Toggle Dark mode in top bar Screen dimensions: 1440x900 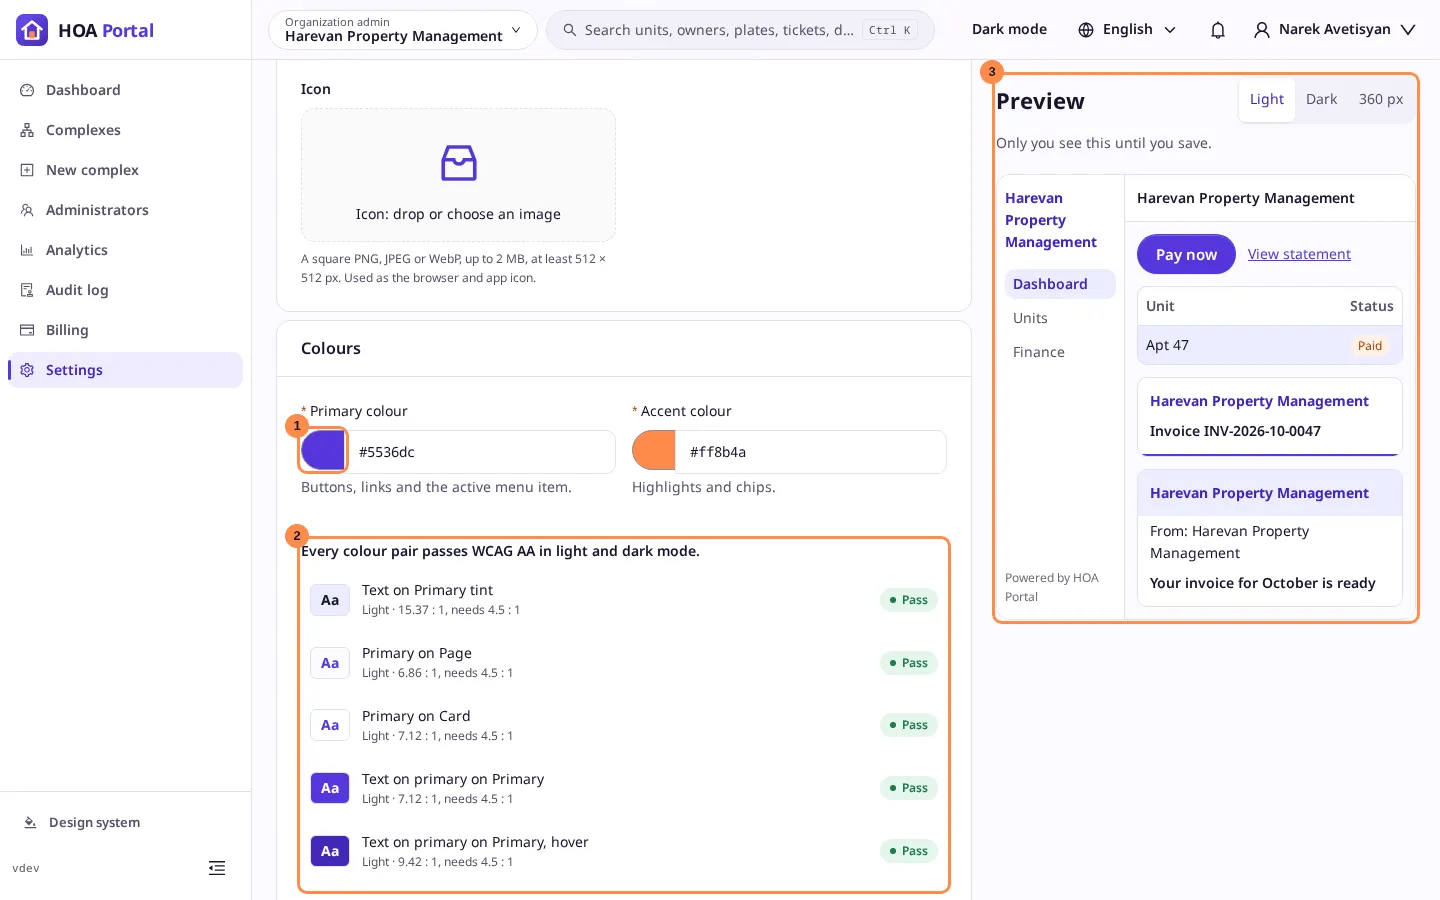click(1009, 30)
